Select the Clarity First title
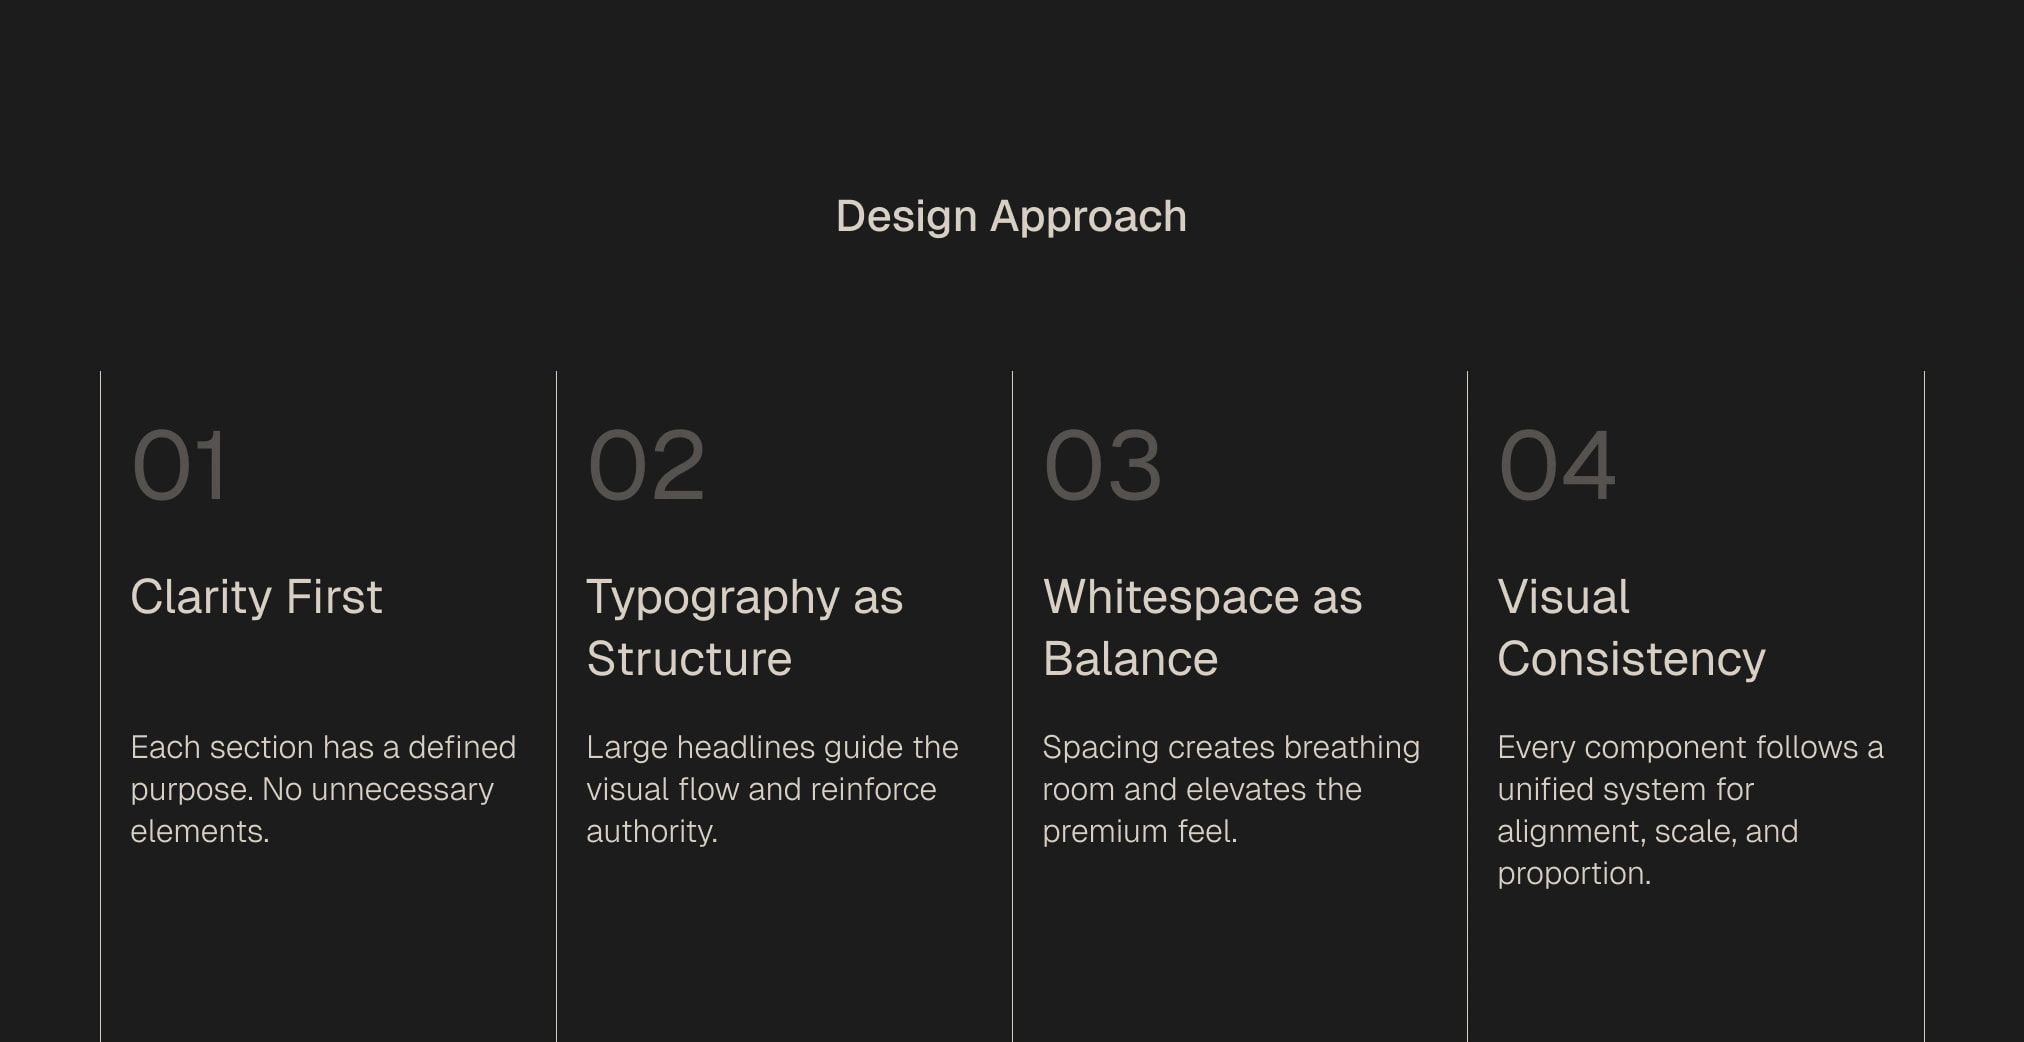 pyautogui.click(x=256, y=597)
